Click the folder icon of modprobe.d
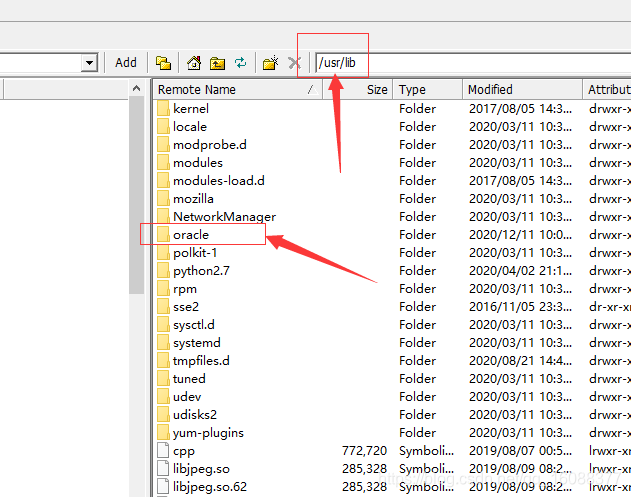 (x=163, y=144)
